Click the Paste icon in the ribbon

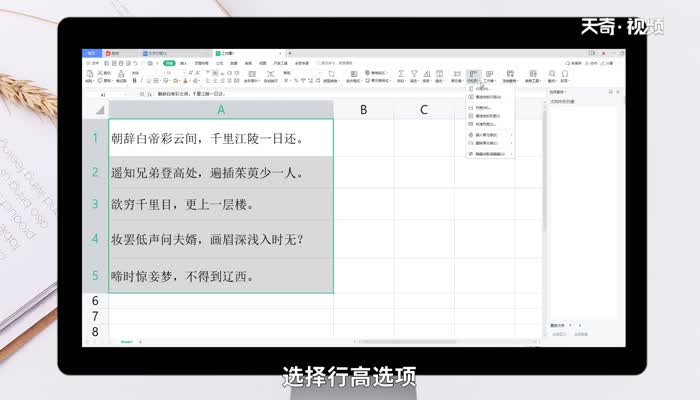pyautogui.click(x=89, y=74)
